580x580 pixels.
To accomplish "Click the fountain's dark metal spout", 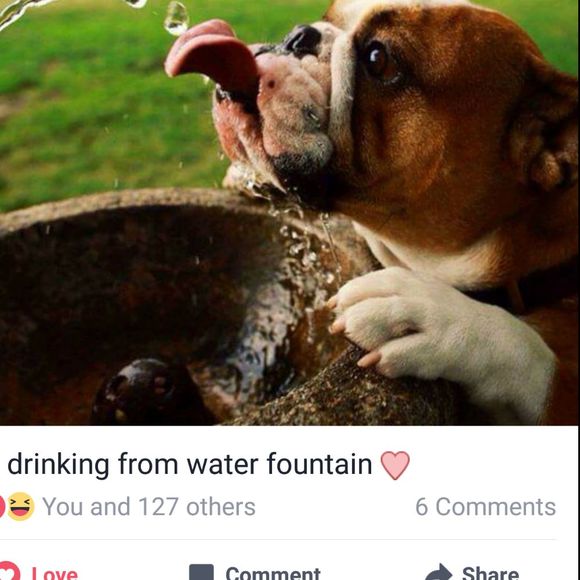I will pyautogui.click(x=148, y=392).
